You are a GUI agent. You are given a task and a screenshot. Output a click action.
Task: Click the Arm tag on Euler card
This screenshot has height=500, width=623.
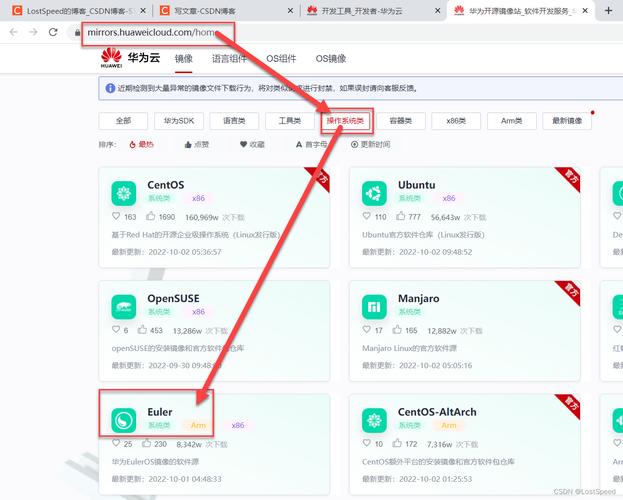click(x=198, y=425)
